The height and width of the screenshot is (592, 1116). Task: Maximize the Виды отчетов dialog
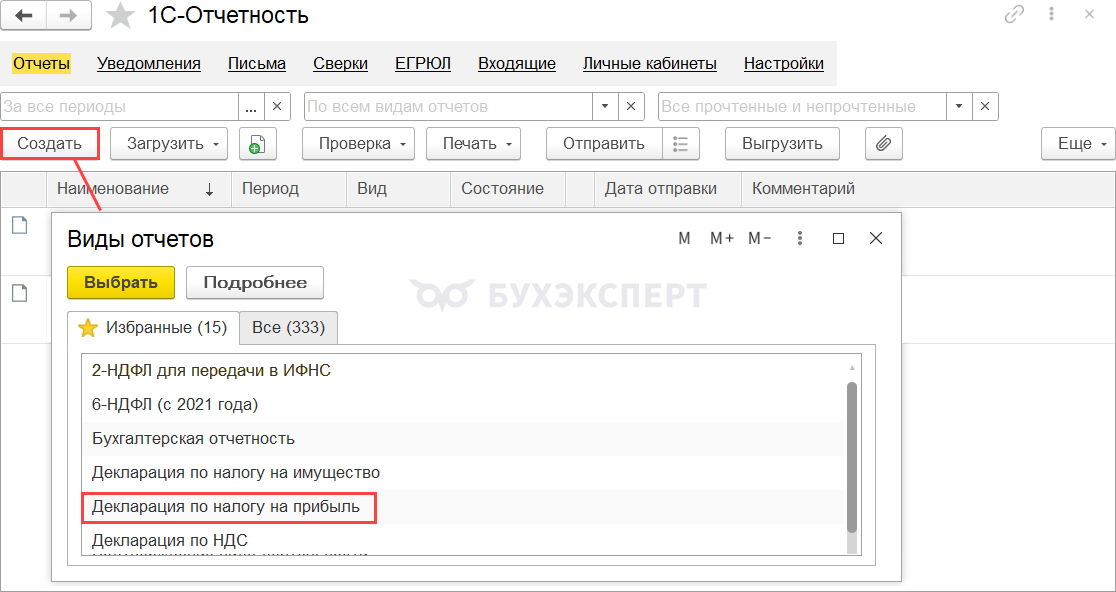tap(838, 239)
